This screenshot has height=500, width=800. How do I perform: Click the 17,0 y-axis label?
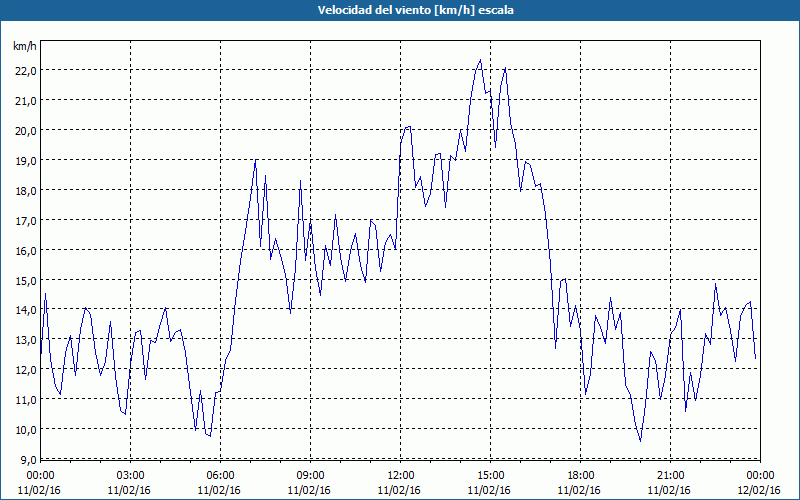[26, 221]
